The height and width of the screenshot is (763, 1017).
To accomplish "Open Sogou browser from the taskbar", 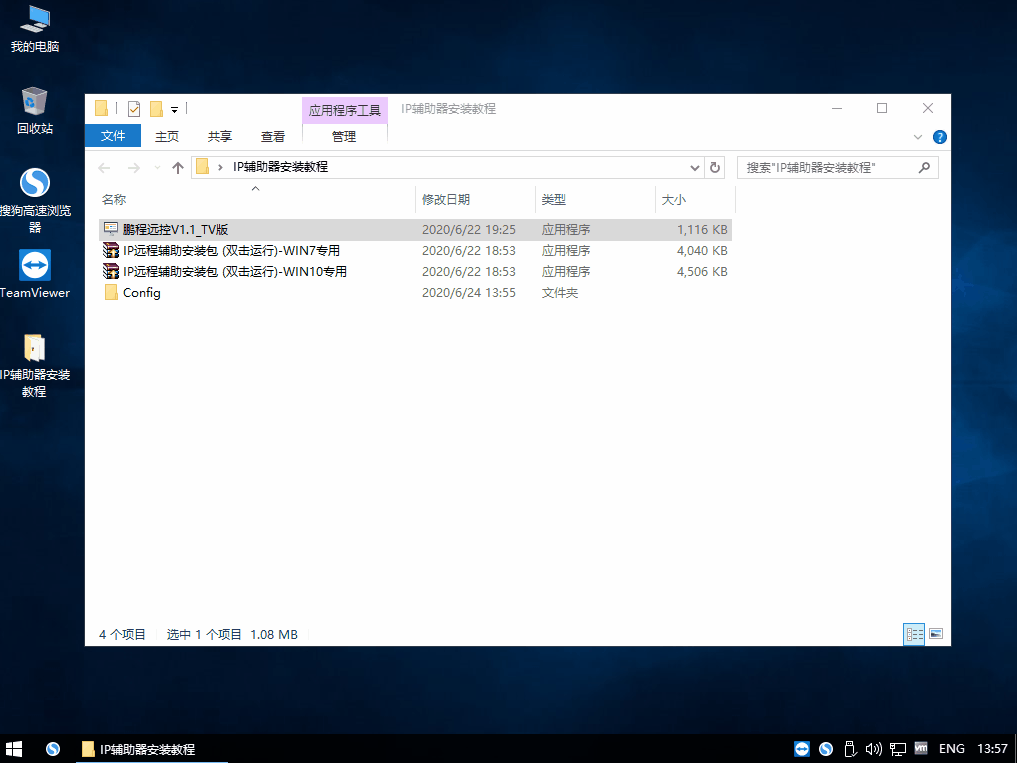I will point(53,749).
